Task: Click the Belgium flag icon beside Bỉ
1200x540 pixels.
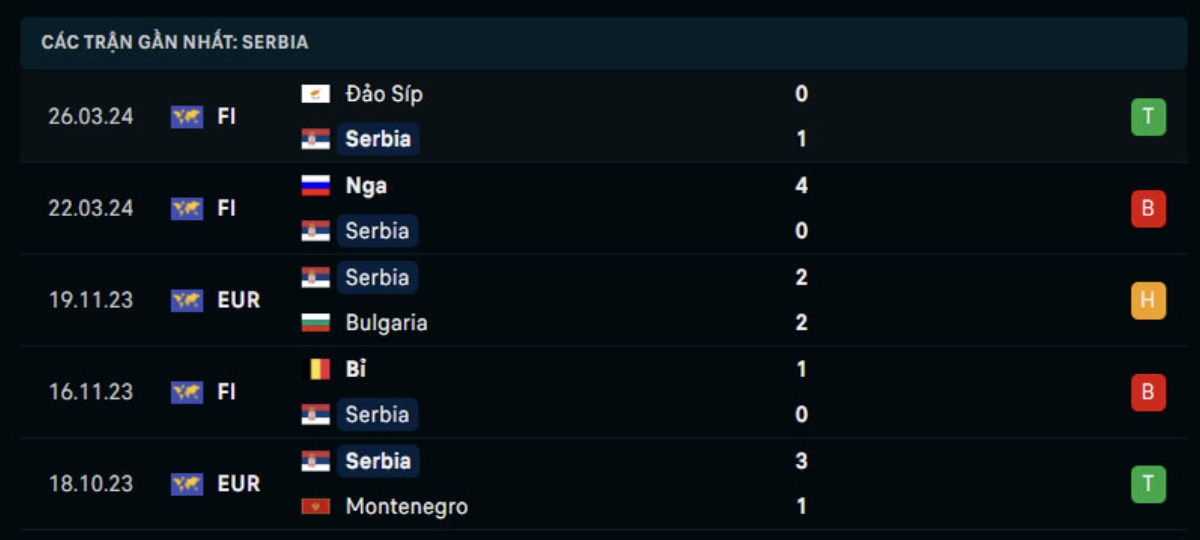Action: click(315, 369)
